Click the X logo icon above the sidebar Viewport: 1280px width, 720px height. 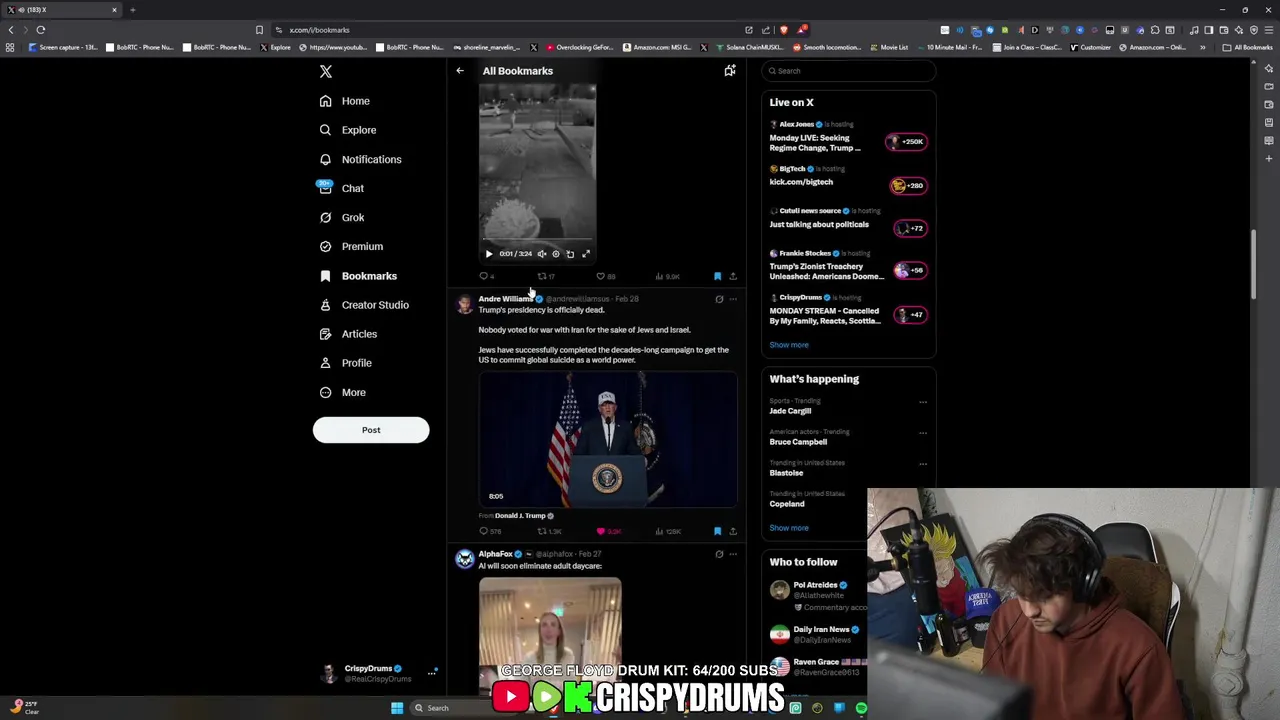(x=325, y=71)
